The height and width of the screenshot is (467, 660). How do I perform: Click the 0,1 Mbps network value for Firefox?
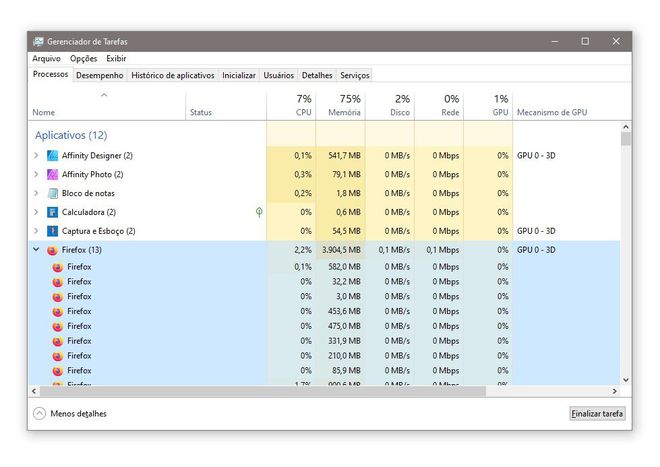(443, 250)
